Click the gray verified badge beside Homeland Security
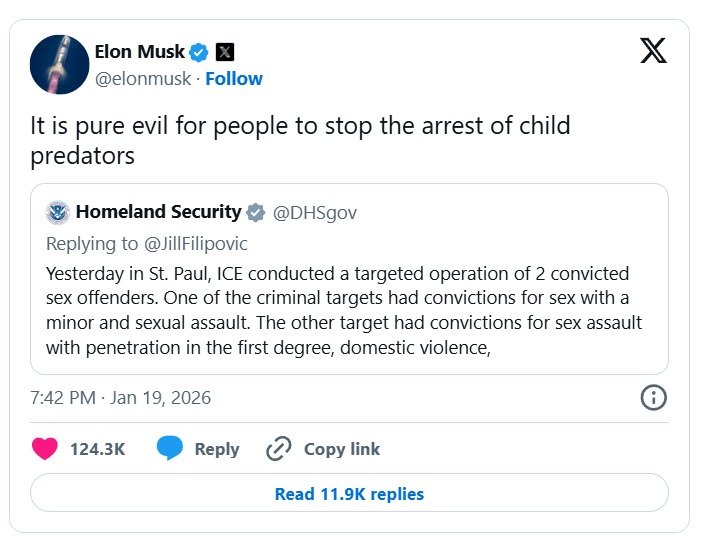The width and height of the screenshot is (705, 545). point(255,212)
